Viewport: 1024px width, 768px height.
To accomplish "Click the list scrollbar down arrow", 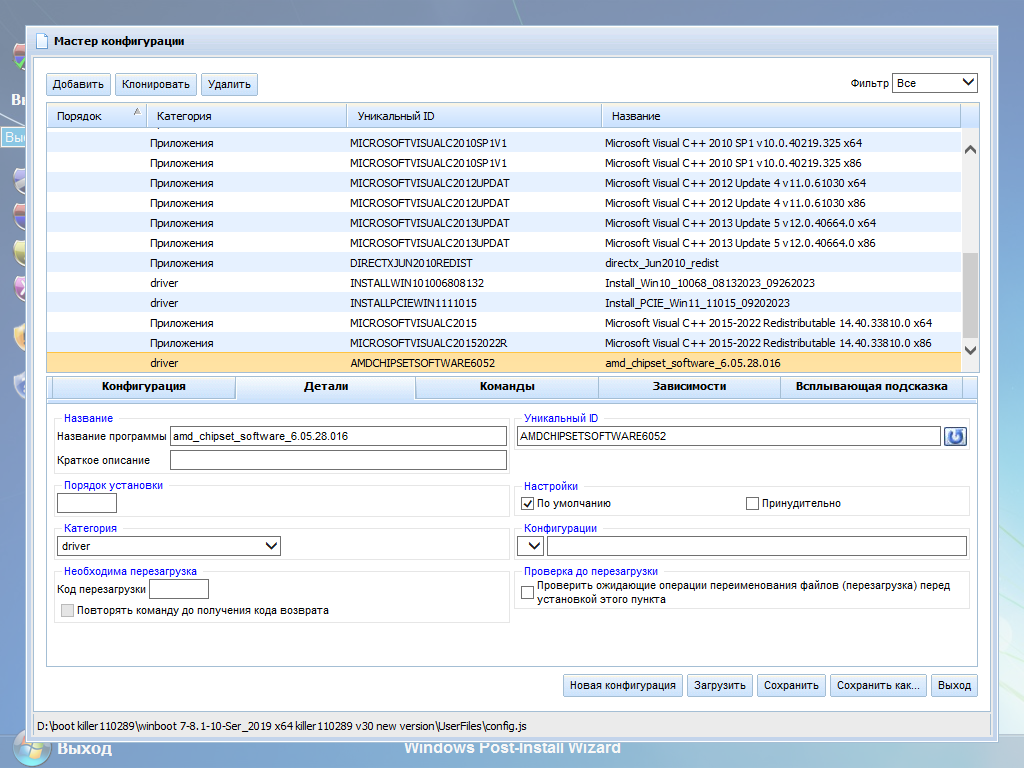I will pyautogui.click(x=969, y=350).
